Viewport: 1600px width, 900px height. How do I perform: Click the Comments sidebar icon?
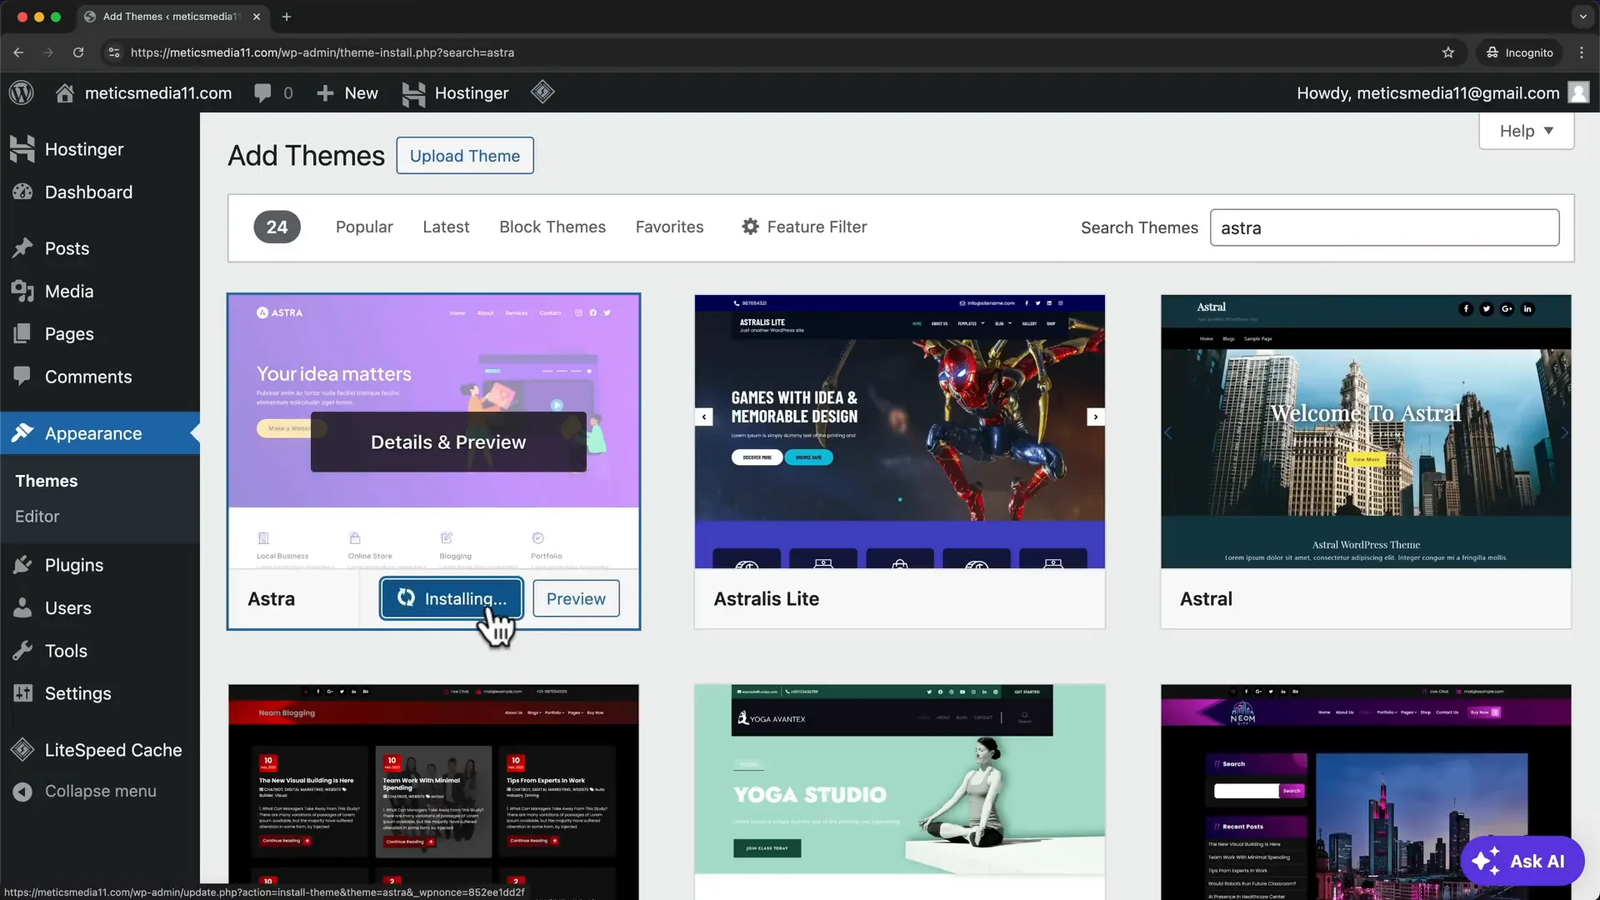click(22, 376)
